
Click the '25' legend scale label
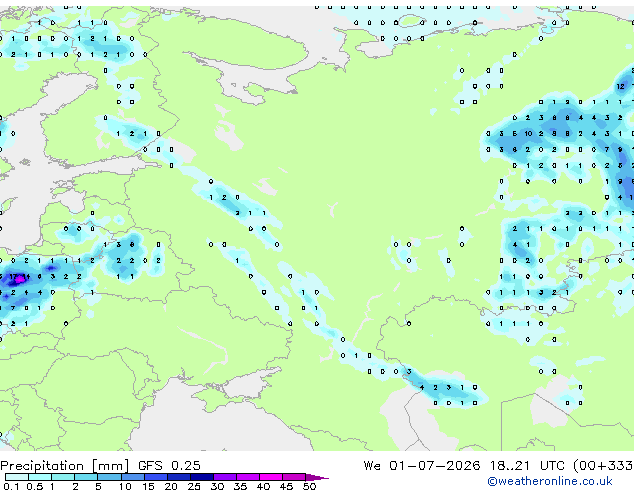(194, 486)
